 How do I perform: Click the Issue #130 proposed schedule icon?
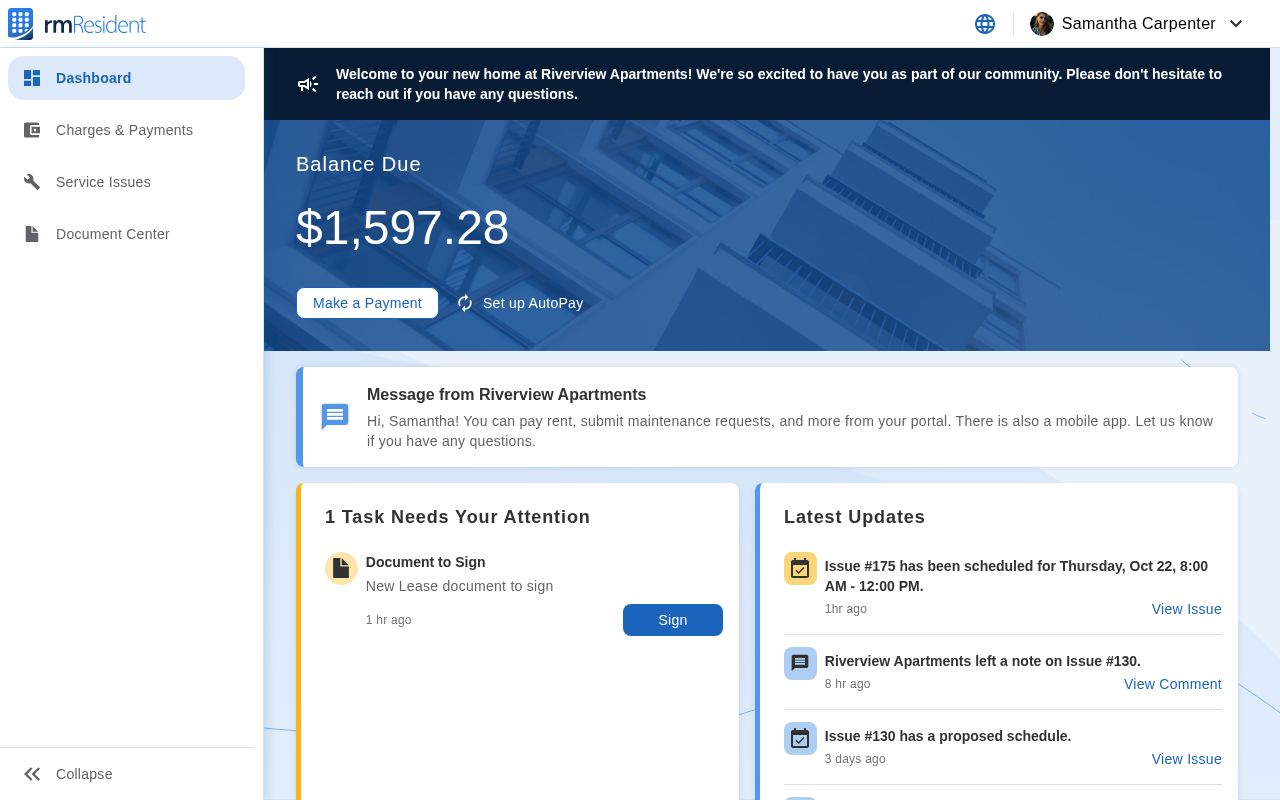tap(800, 738)
